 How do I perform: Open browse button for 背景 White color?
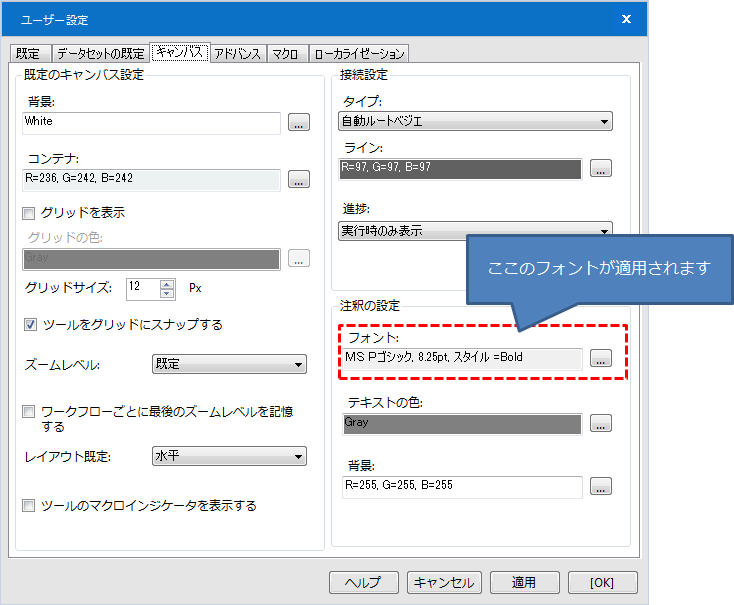coord(299,122)
